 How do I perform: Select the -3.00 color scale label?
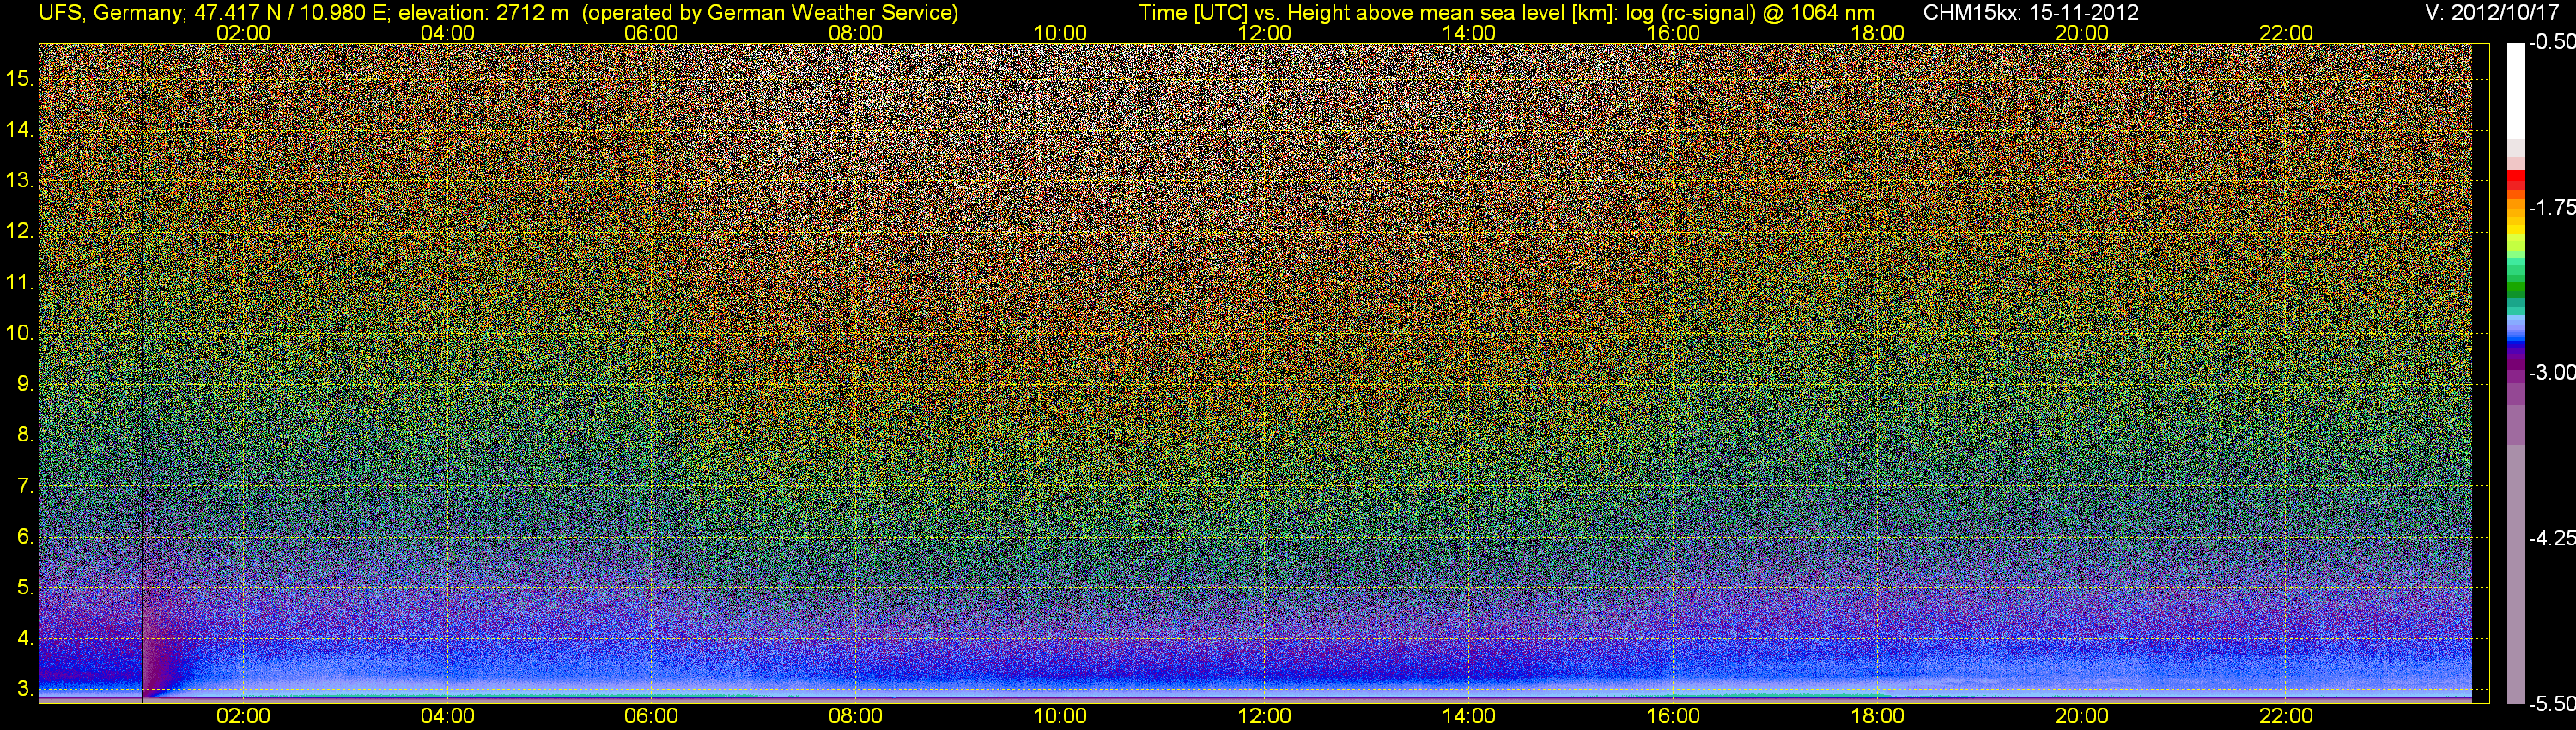click(x=2551, y=373)
